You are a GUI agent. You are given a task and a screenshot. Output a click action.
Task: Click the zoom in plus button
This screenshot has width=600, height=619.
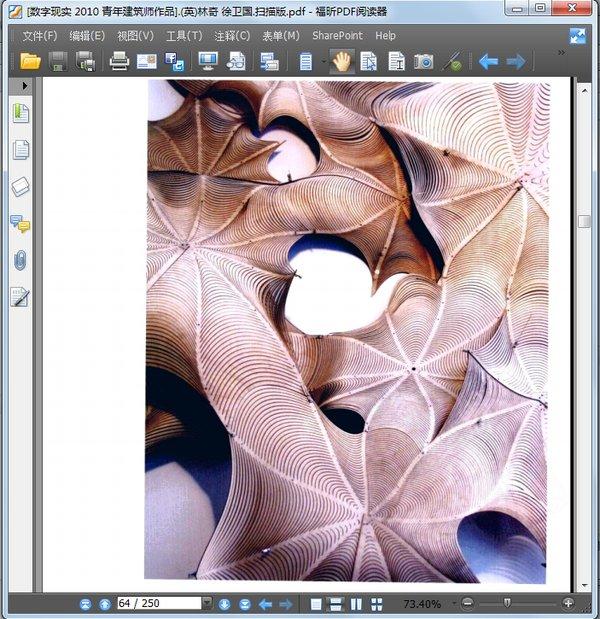tap(568, 603)
